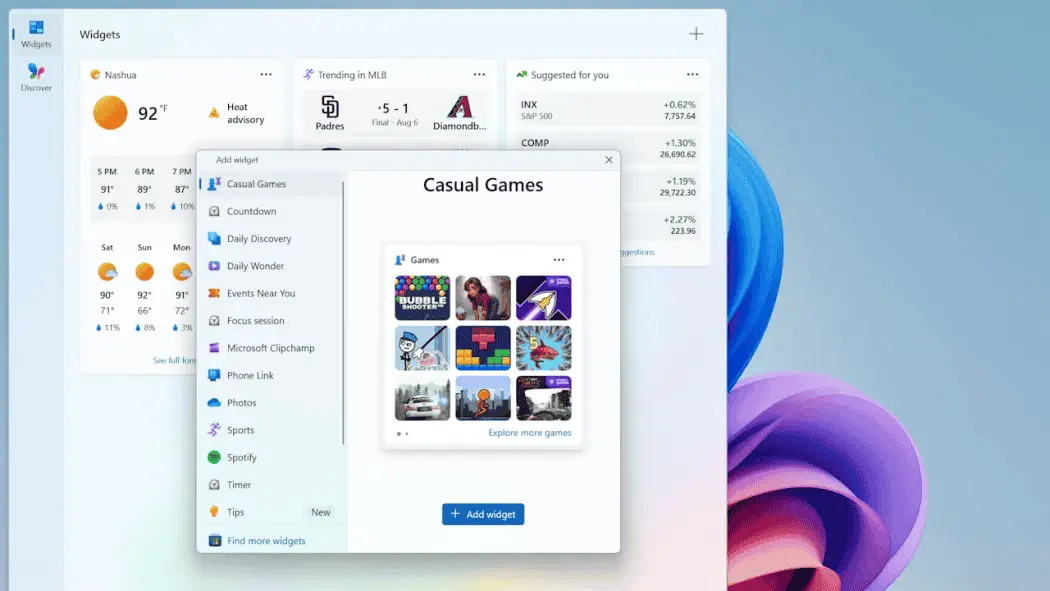Click the Heat advisory warning icon
The image size is (1050, 591).
coord(214,113)
